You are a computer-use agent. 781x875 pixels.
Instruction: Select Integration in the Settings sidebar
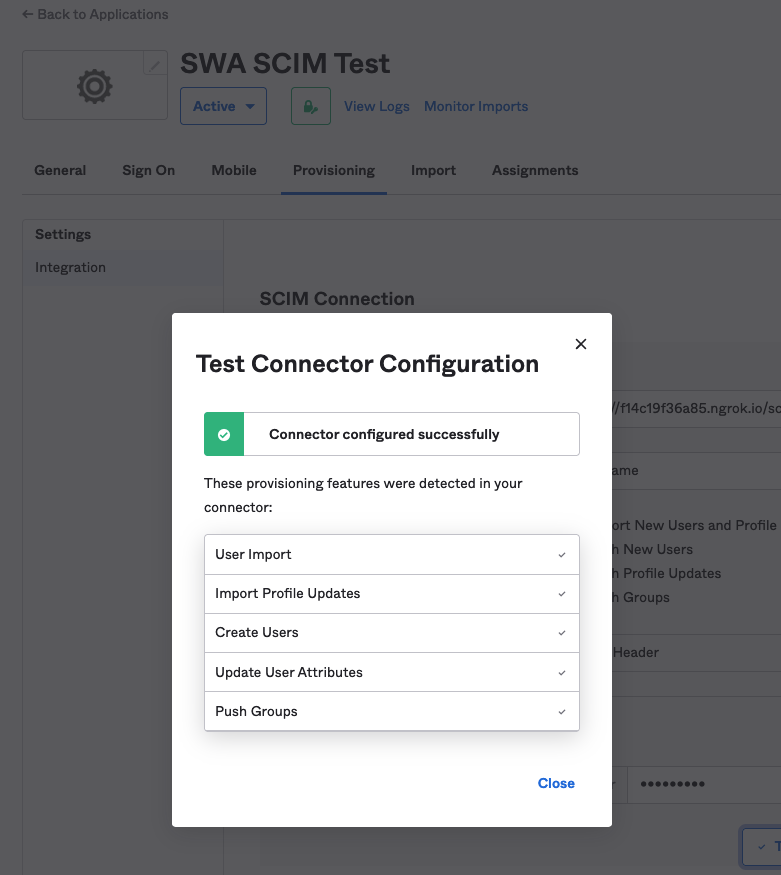(70, 268)
